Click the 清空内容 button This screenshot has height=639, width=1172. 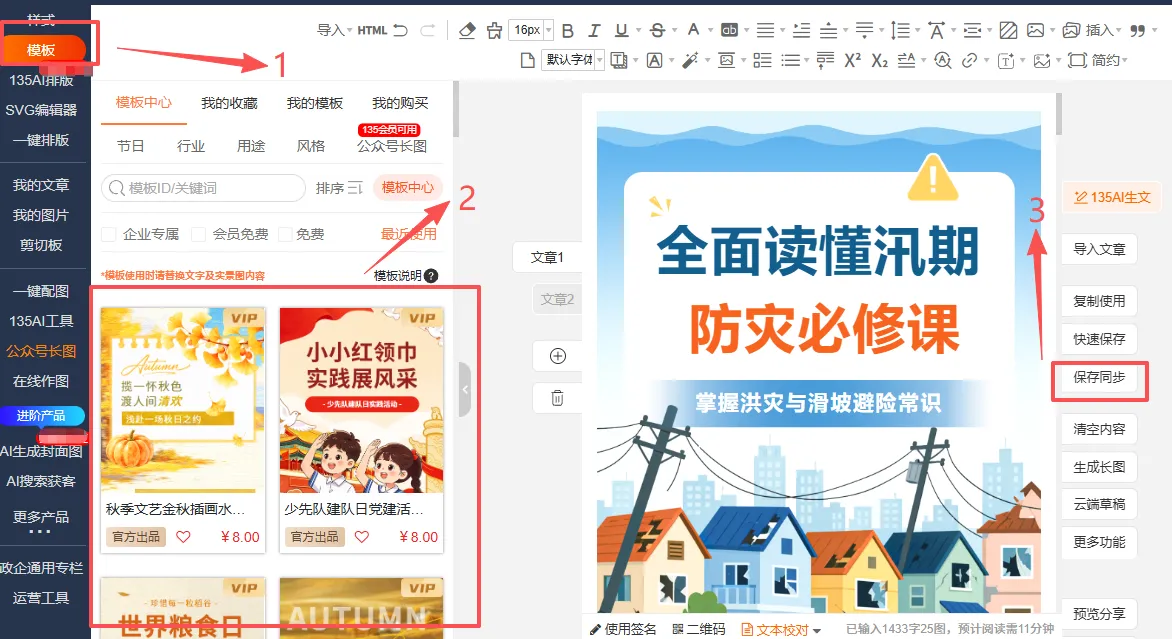click(x=1099, y=429)
